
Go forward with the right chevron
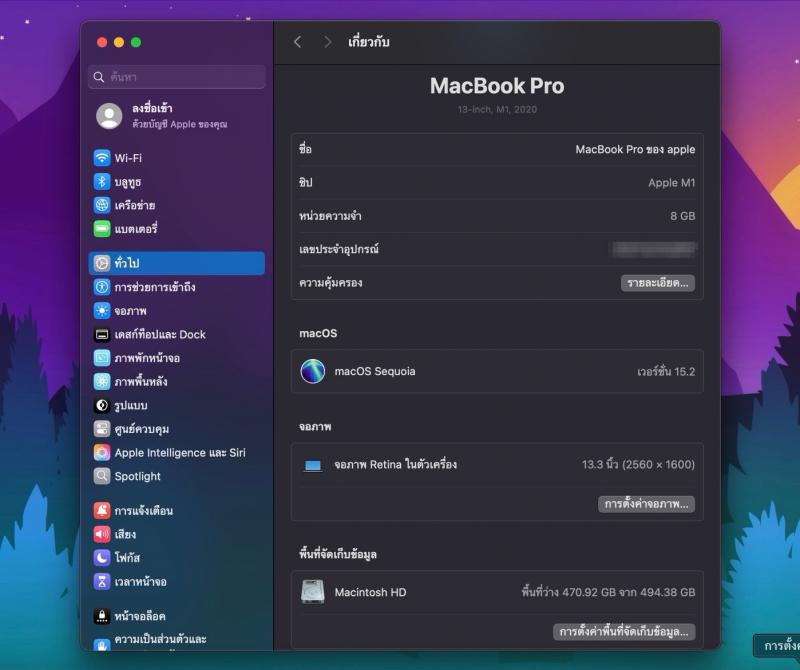328,42
